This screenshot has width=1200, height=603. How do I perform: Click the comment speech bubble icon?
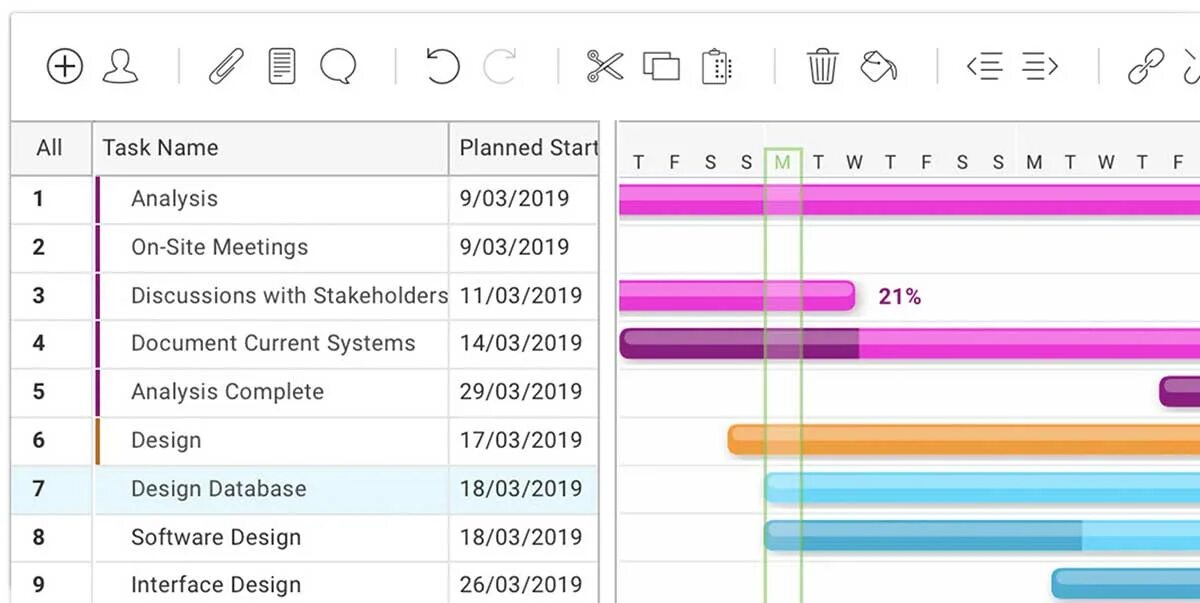[x=338, y=67]
